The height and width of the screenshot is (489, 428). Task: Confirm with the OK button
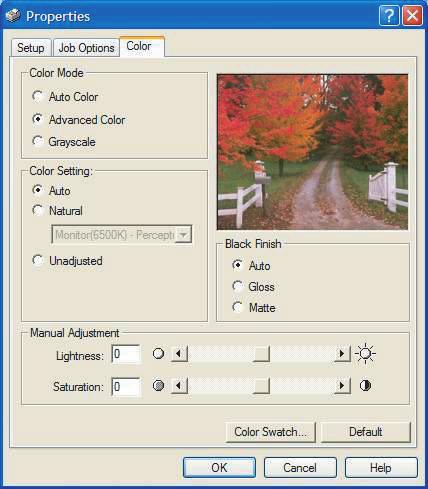(219, 467)
